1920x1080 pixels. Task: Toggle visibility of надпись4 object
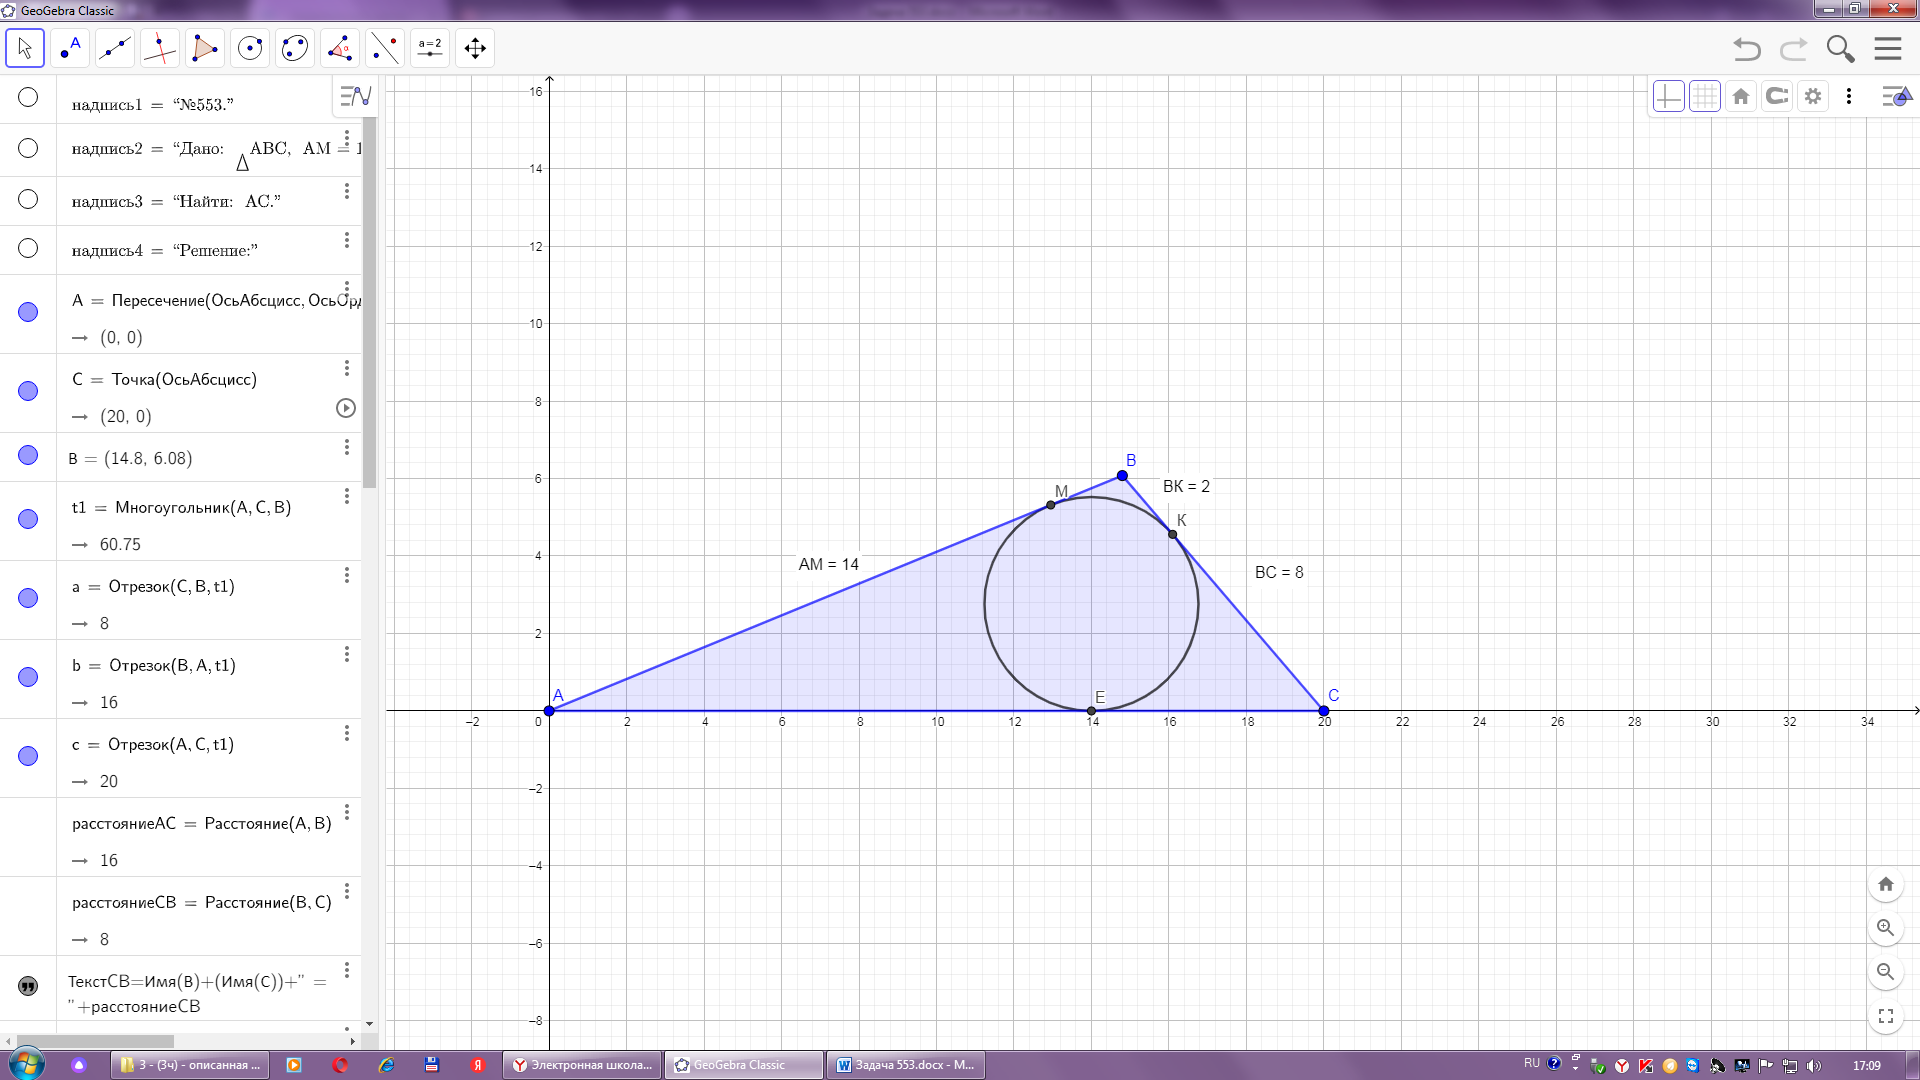(x=28, y=248)
